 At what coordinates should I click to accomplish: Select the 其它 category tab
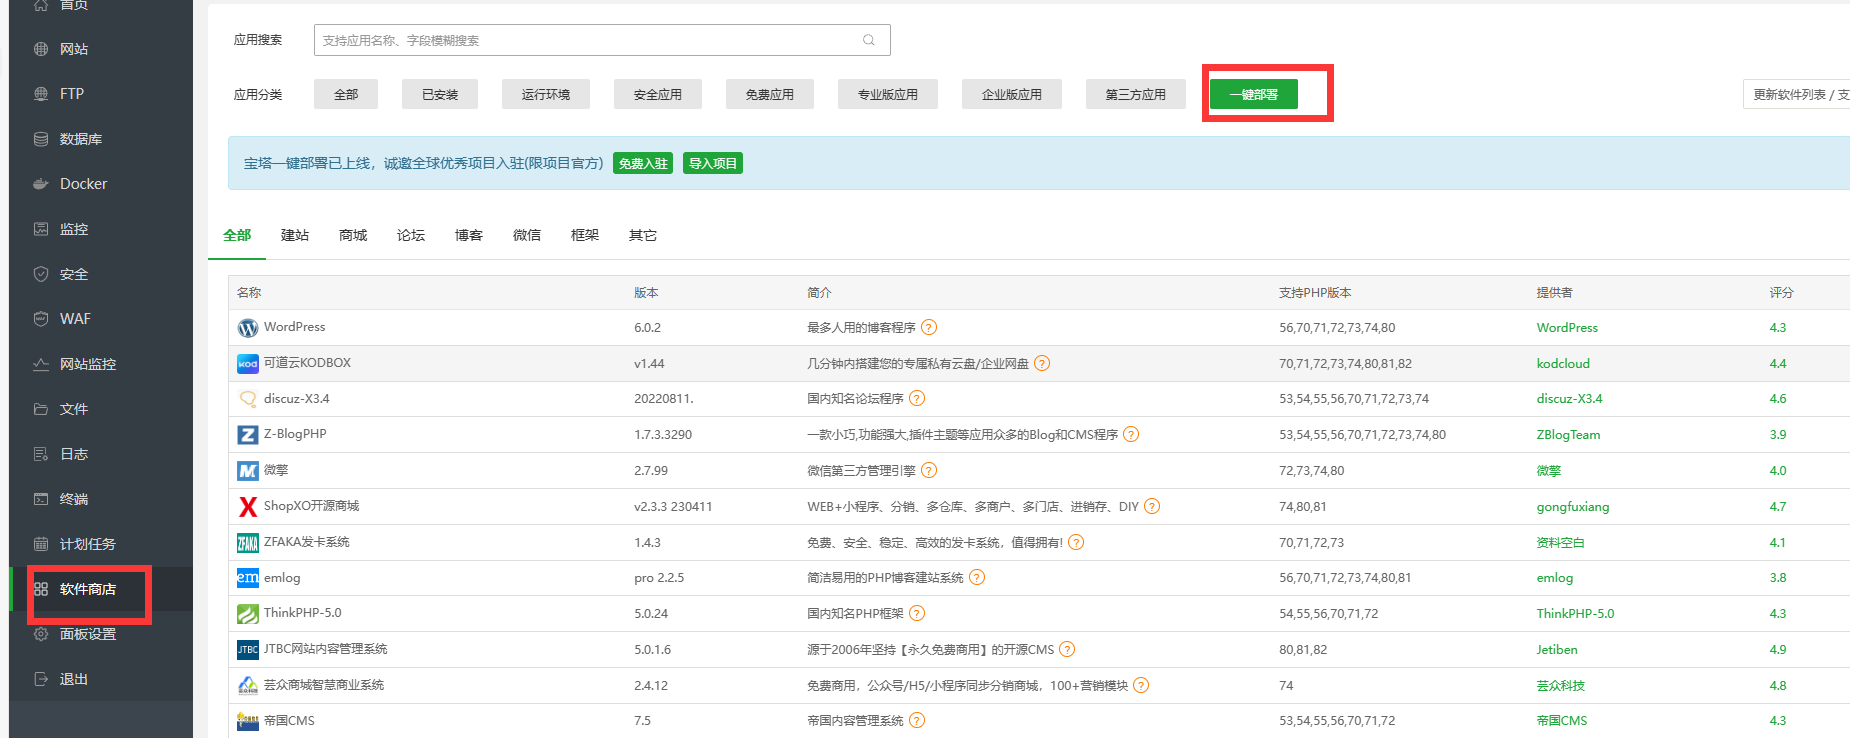coord(643,235)
